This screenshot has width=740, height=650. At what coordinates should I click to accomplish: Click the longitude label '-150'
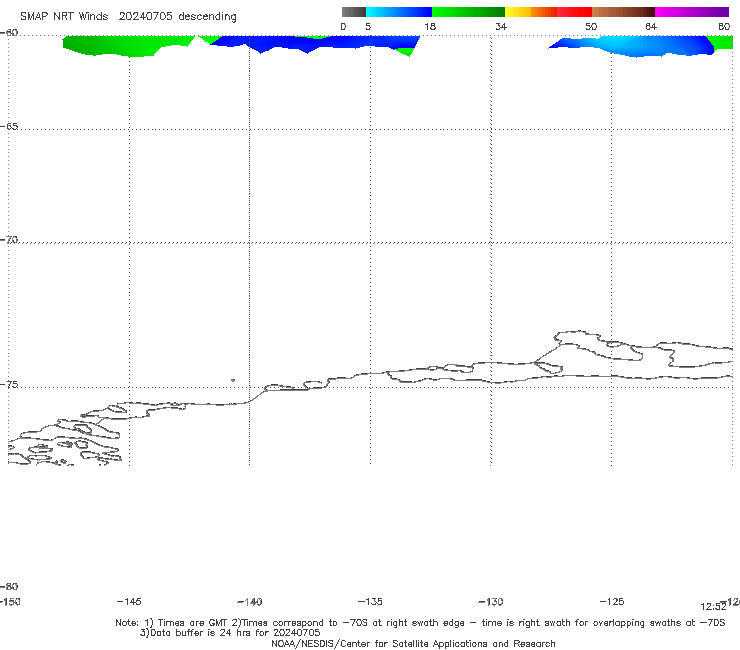[10, 601]
